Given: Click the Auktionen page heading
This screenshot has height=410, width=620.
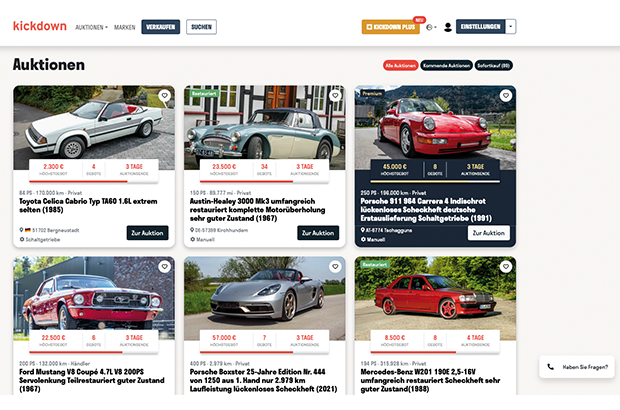Looking at the screenshot, I should tap(49, 64).
